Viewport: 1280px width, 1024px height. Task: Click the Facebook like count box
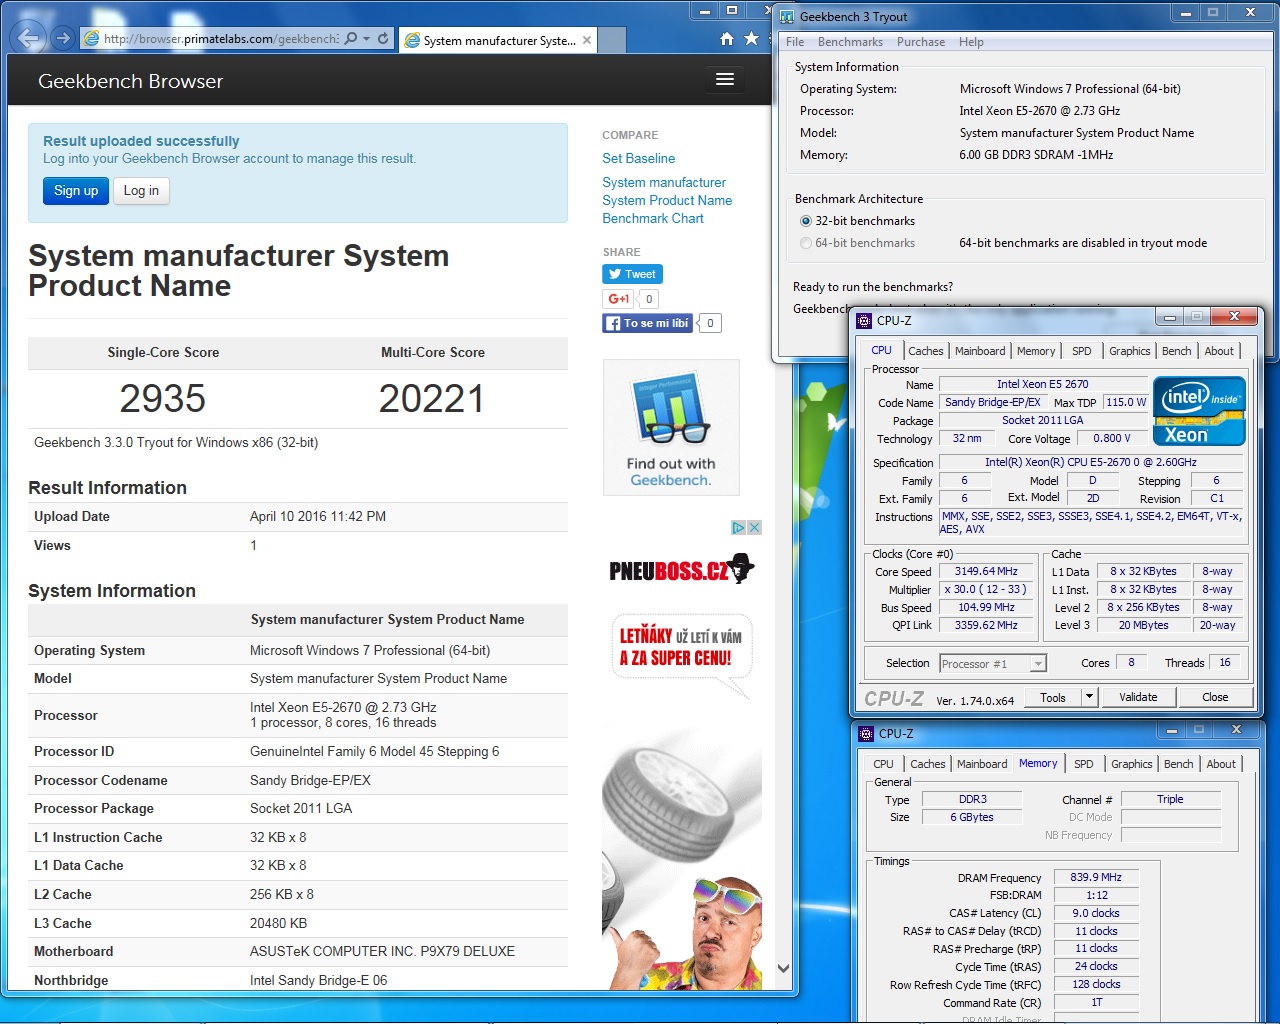coord(710,323)
